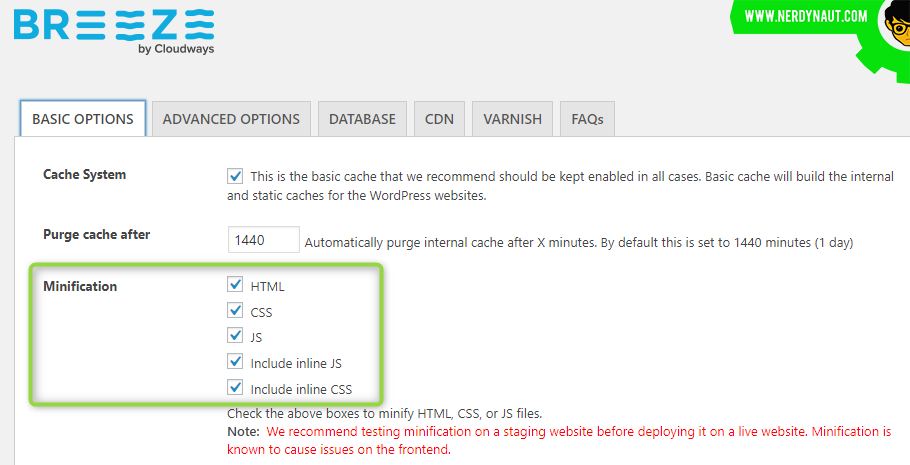Click the Cache System setting label
Image resolution: width=910 pixels, height=465 pixels.
click(x=84, y=175)
